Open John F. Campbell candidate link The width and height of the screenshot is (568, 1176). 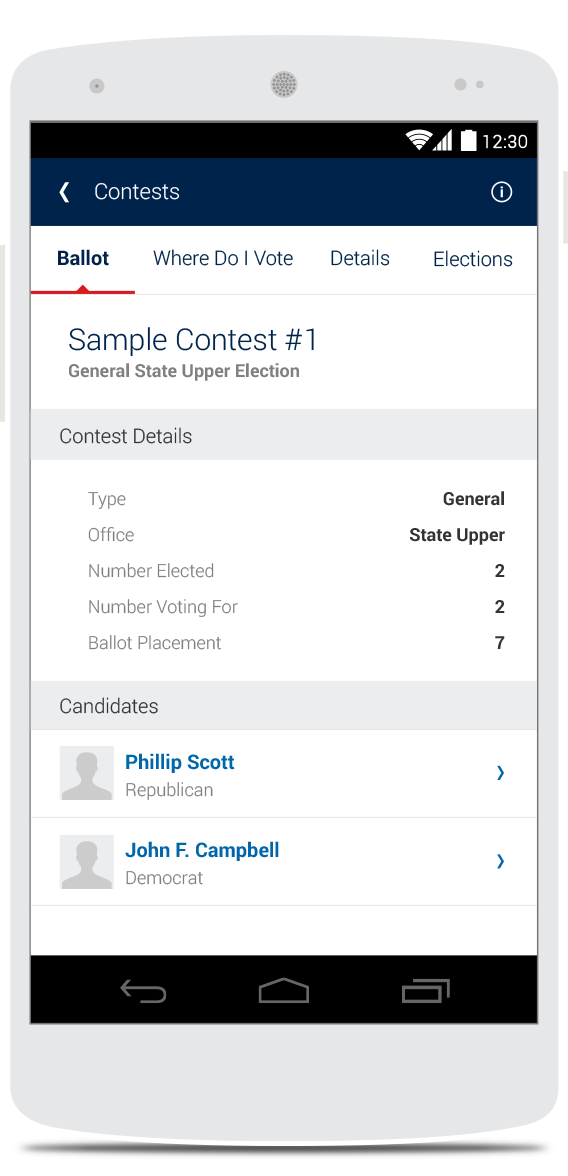pos(202,850)
